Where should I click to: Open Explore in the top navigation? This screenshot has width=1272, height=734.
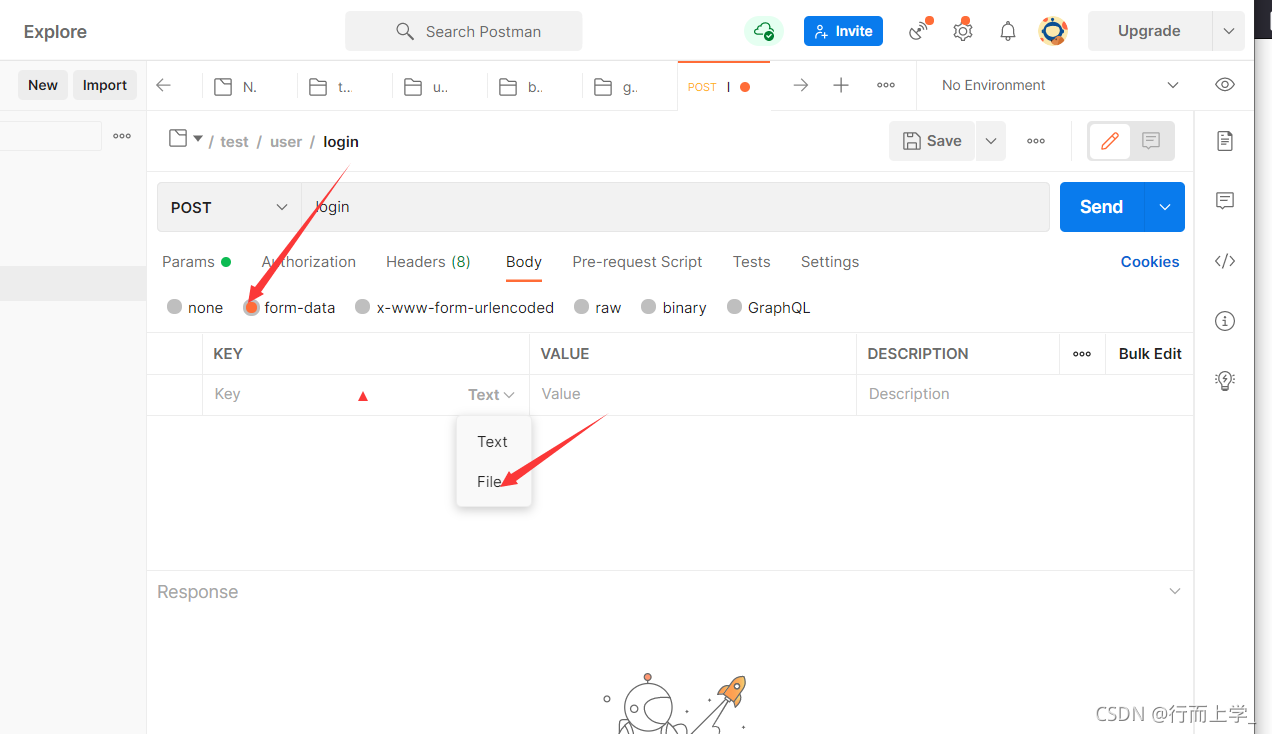tap(55, 32)
